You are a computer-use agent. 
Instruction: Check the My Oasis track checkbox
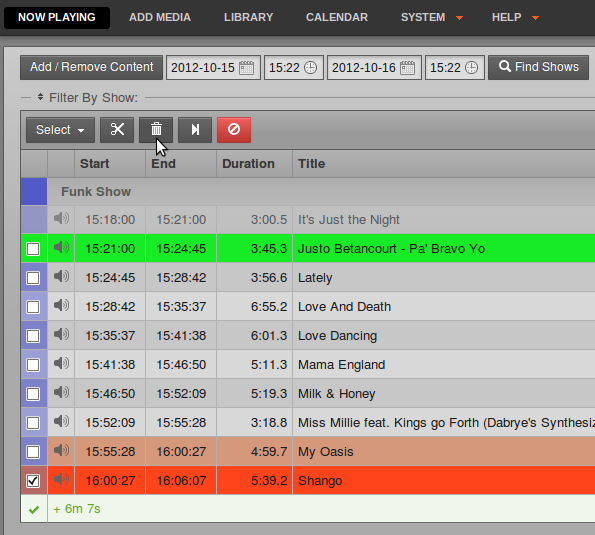[x=33, y=452]
